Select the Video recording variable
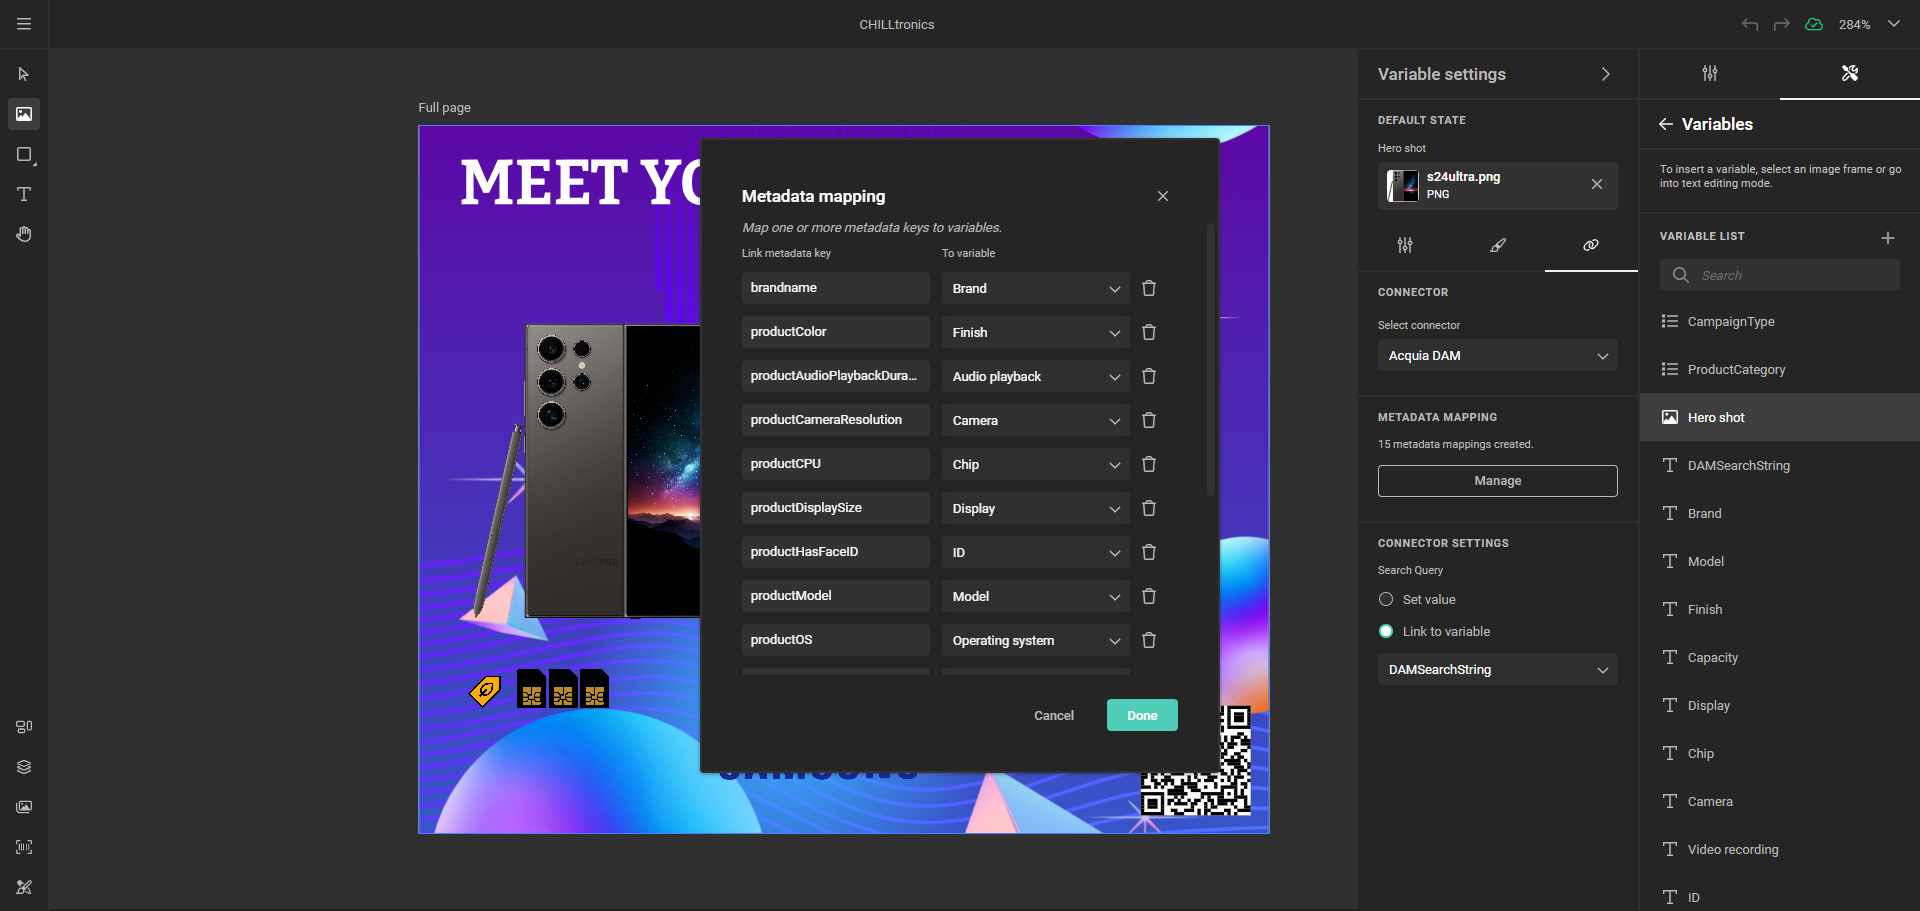Image resolution: width=1920 pixels, height=911 pixels. coord(1780,849)
